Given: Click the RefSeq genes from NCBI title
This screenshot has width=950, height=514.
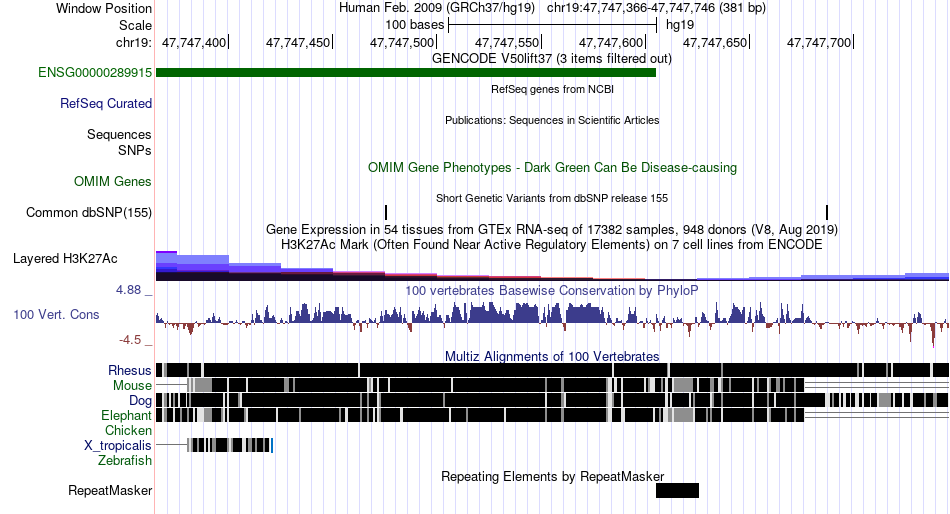Looking at the screenshot, I should pyautogui.click(x=552, y=89).
